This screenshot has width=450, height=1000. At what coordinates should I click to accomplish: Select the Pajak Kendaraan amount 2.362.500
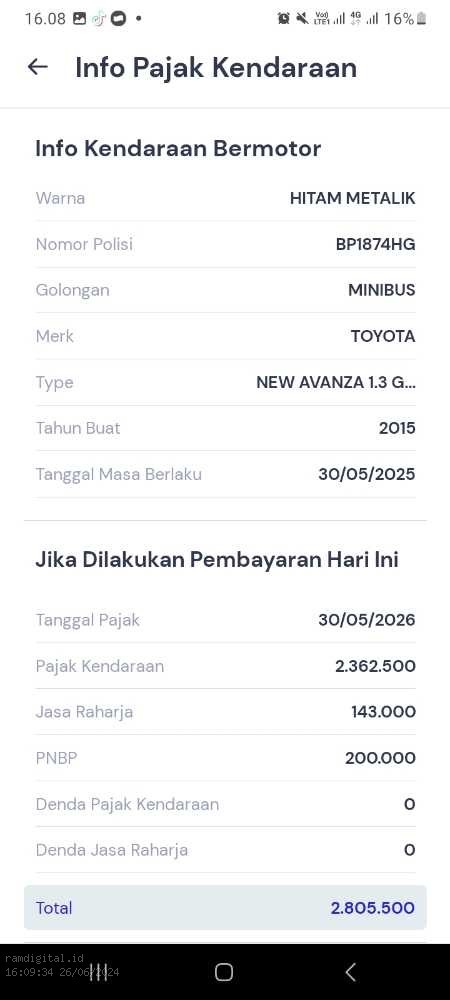tap(375, 666)
